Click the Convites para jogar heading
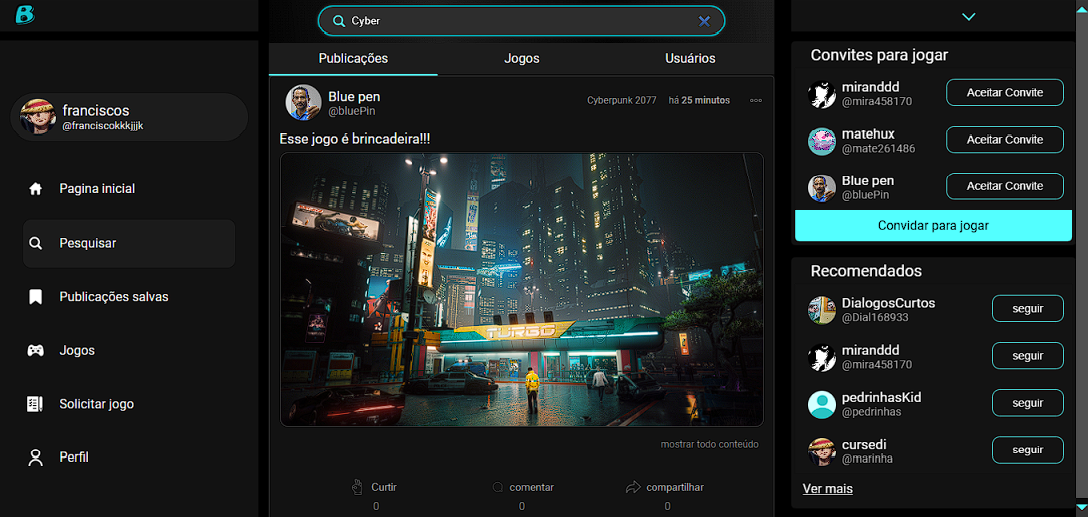Screen dimensions: 1088x517 [879, 56]
